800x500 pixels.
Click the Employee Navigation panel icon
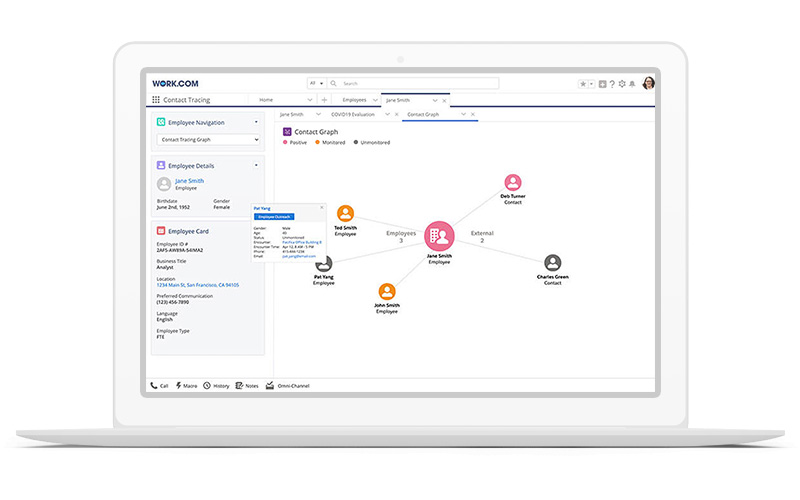tap(161, 122)
